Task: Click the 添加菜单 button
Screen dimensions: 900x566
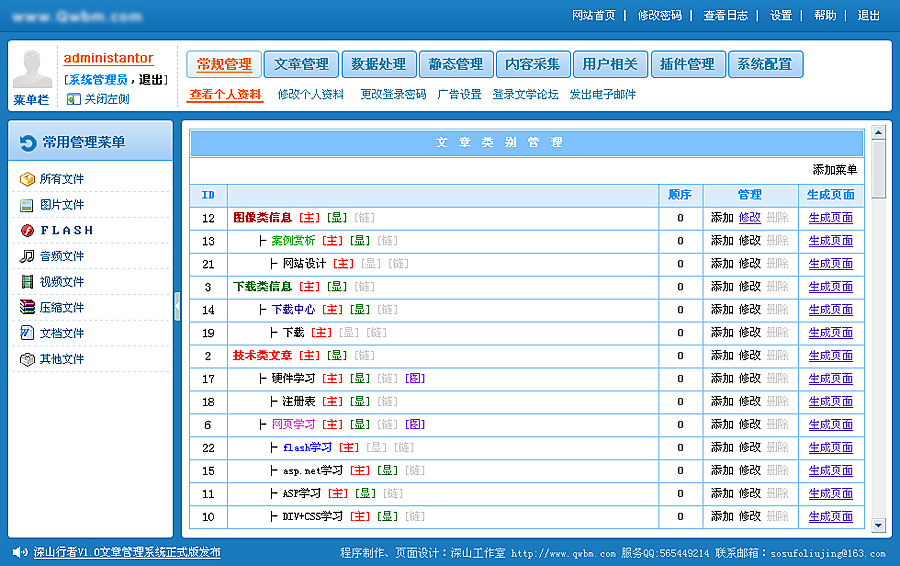Action: [834, 170]
